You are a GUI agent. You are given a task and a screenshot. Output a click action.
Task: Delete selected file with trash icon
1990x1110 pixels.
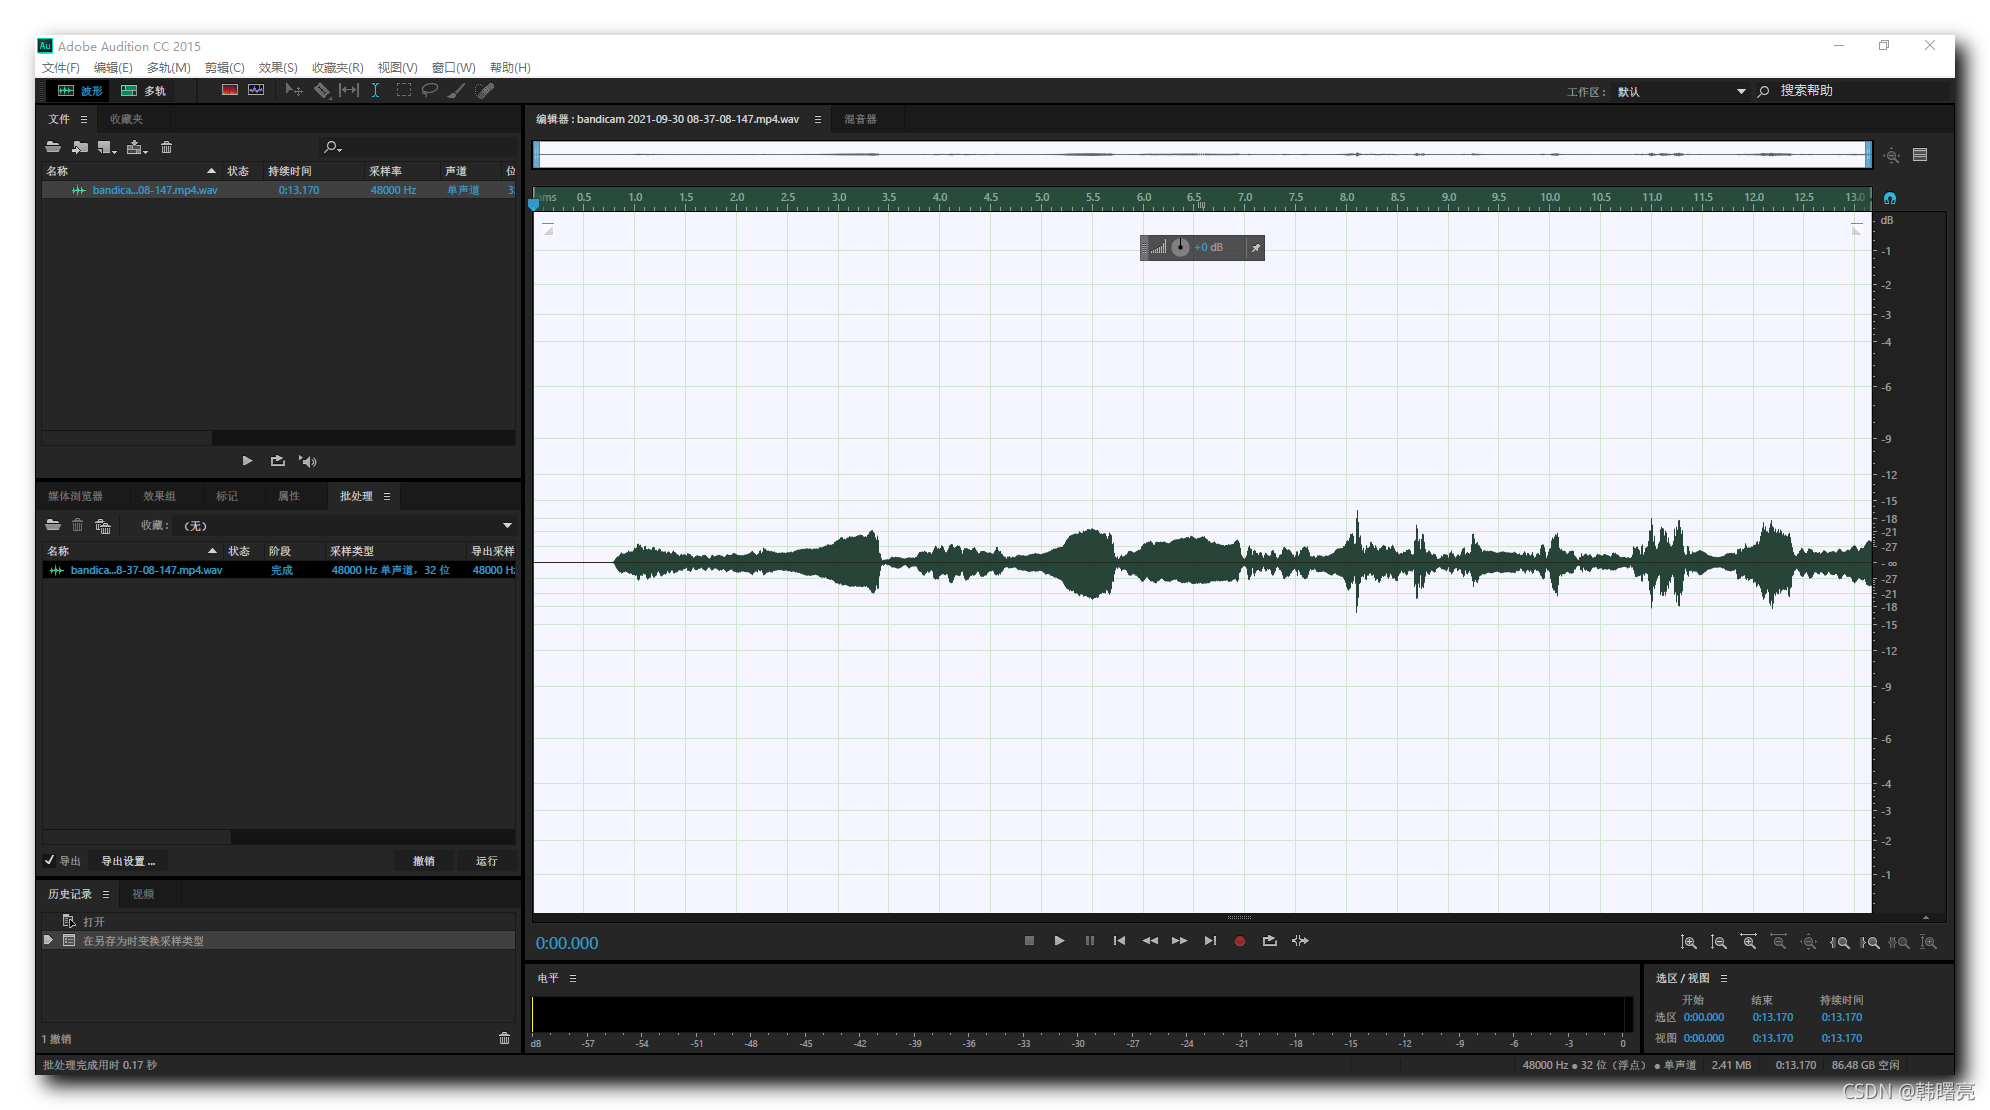[167, 147]
